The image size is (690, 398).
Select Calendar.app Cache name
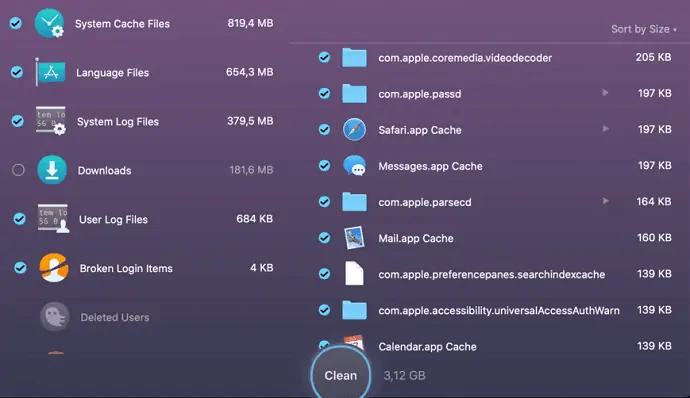click(428, 346)
